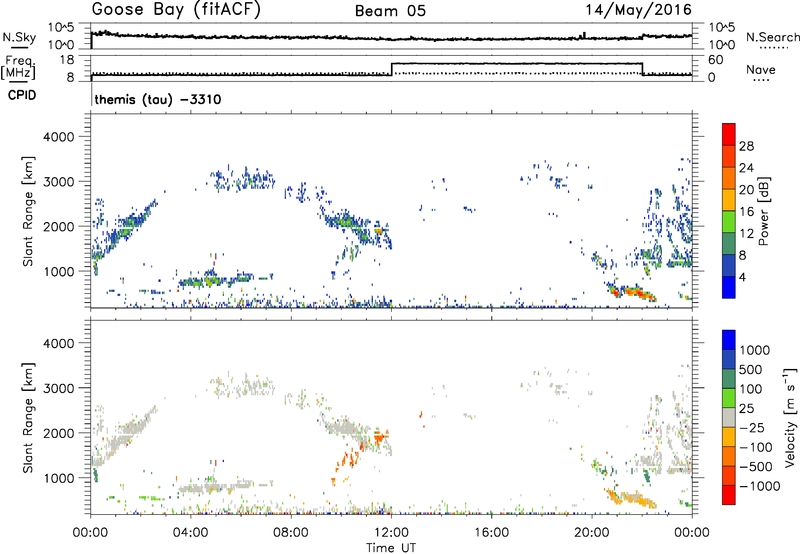Select the "Beam 05" heading
Viewport: 800px width, 554px height.
tap(390, 11)
